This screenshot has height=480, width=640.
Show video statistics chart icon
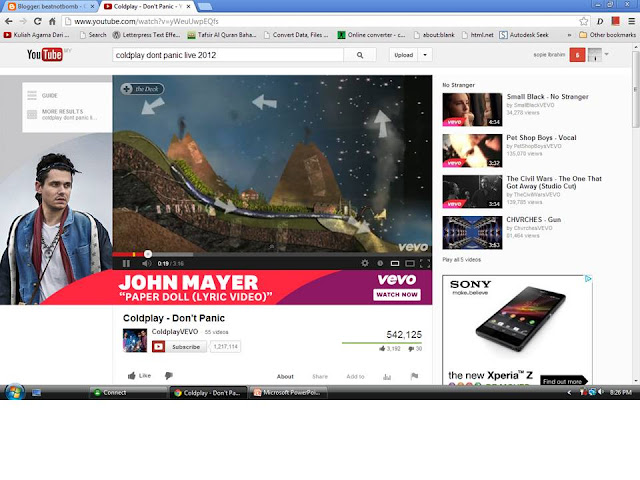(x=387, y=376)
